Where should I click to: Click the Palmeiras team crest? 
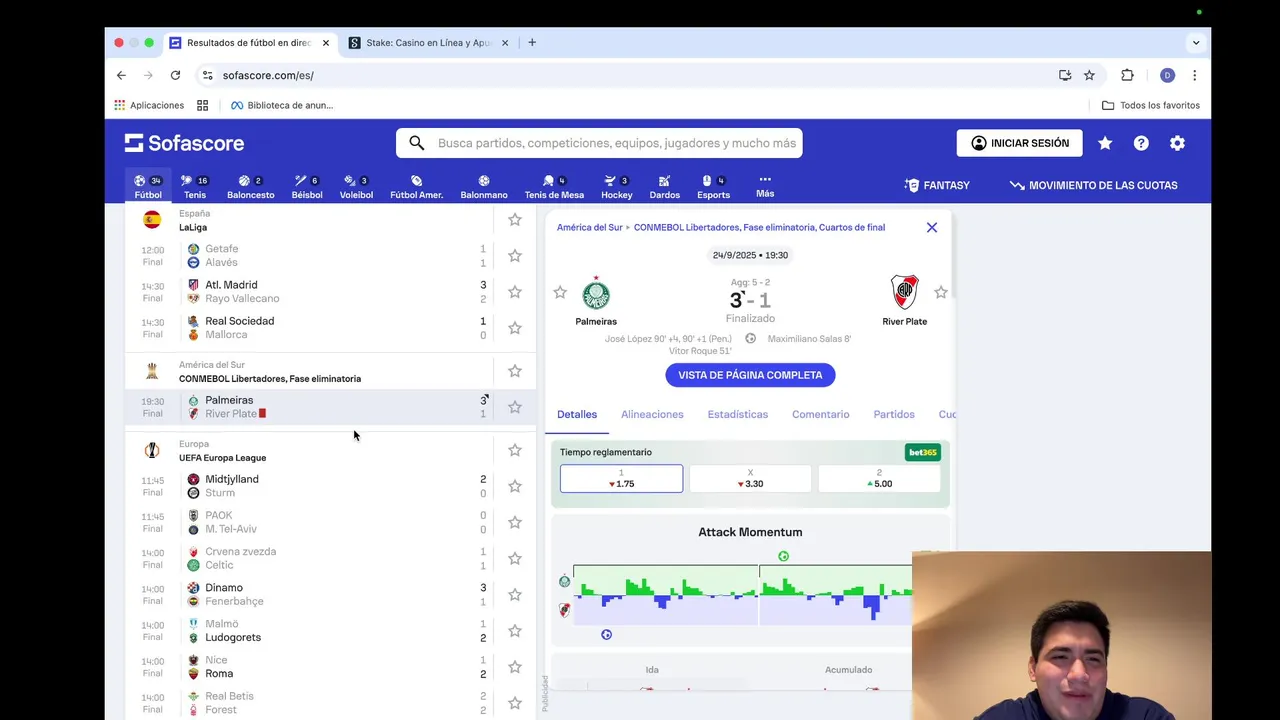[x=596, y=294]
